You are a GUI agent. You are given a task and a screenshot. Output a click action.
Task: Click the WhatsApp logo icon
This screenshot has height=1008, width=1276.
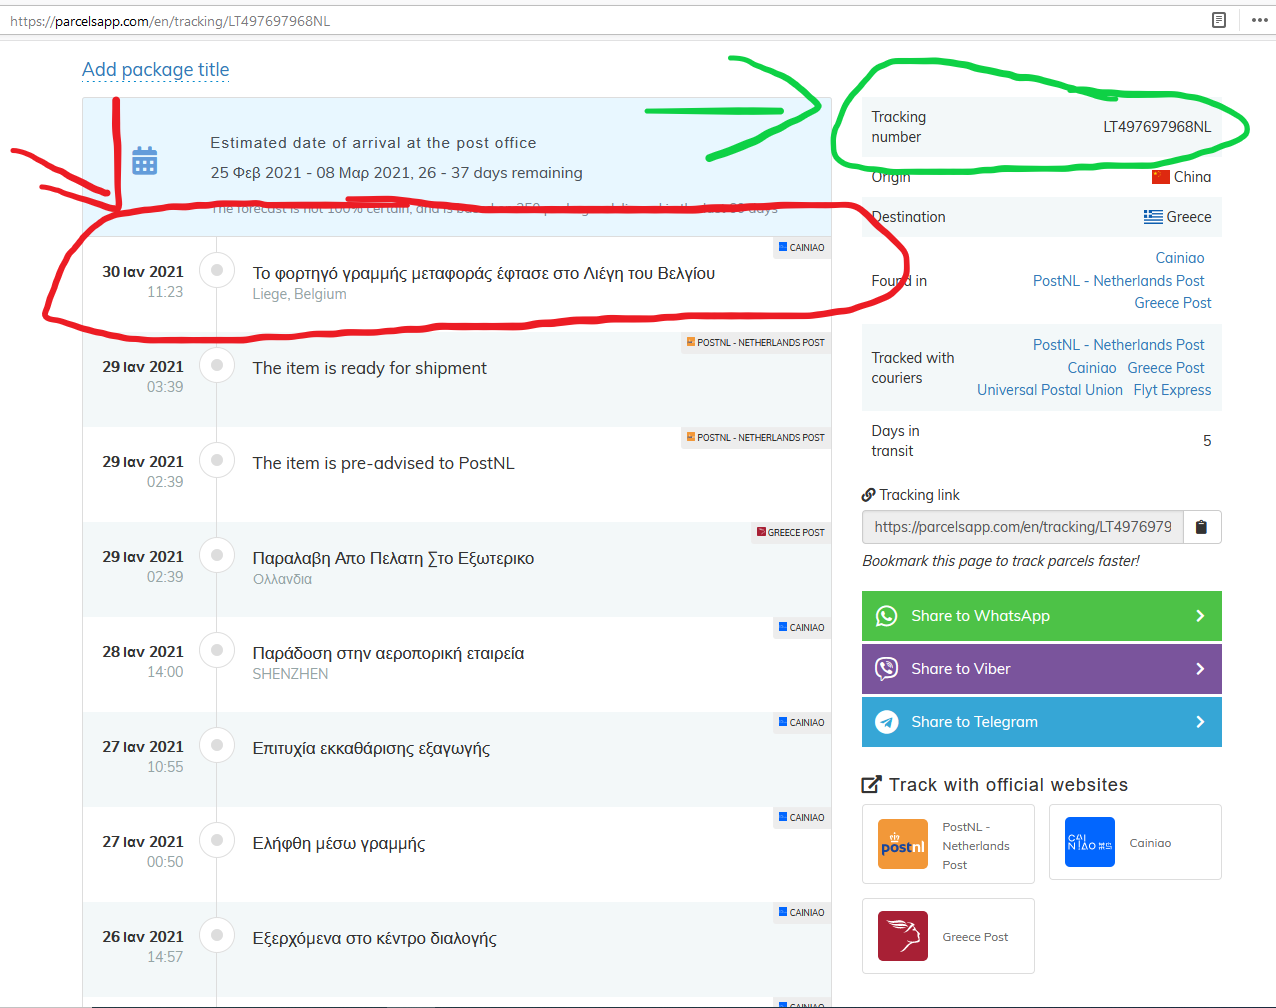[x=887, y=616]
